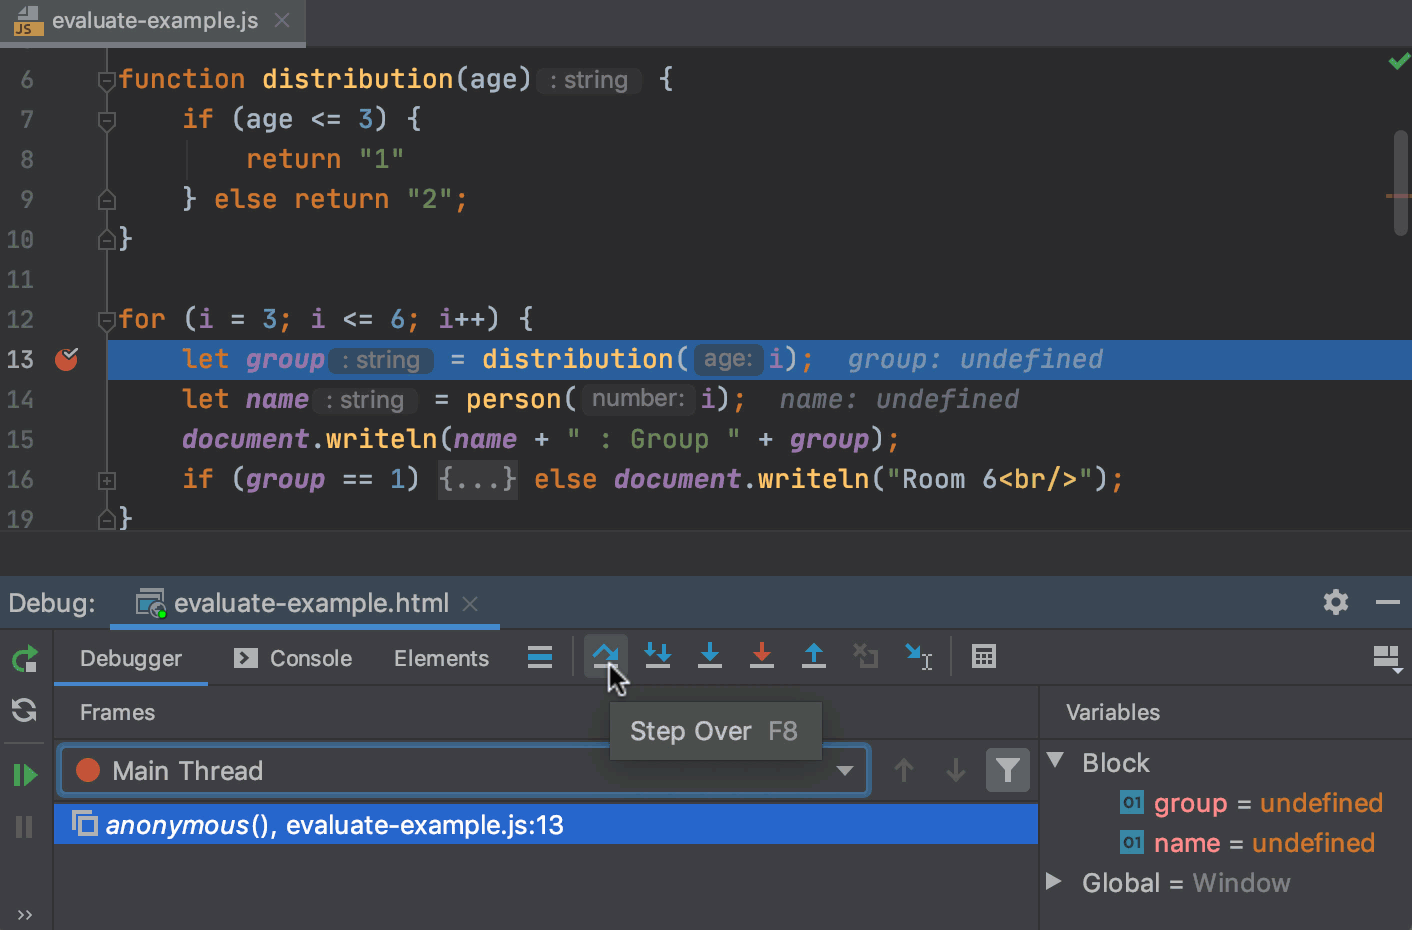
Task: Expand the folded code block on line 16
Action: coord(107,480)
